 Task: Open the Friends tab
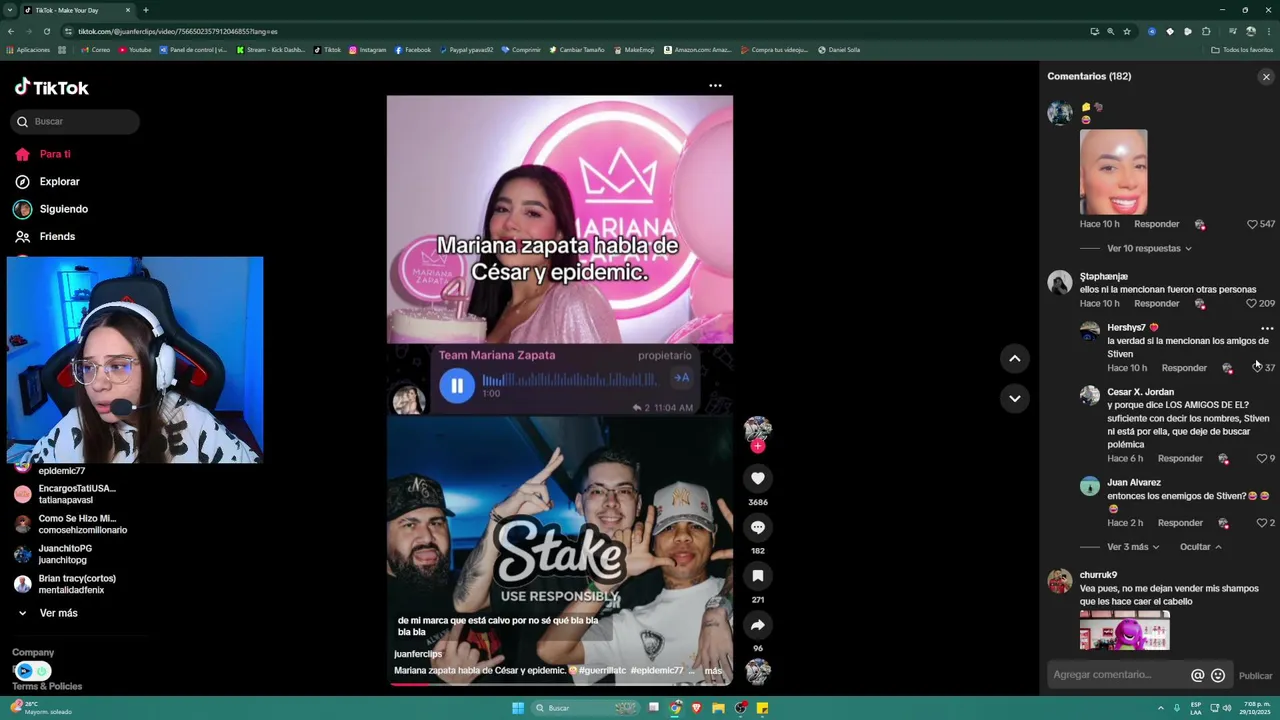(x=45, y=236)
